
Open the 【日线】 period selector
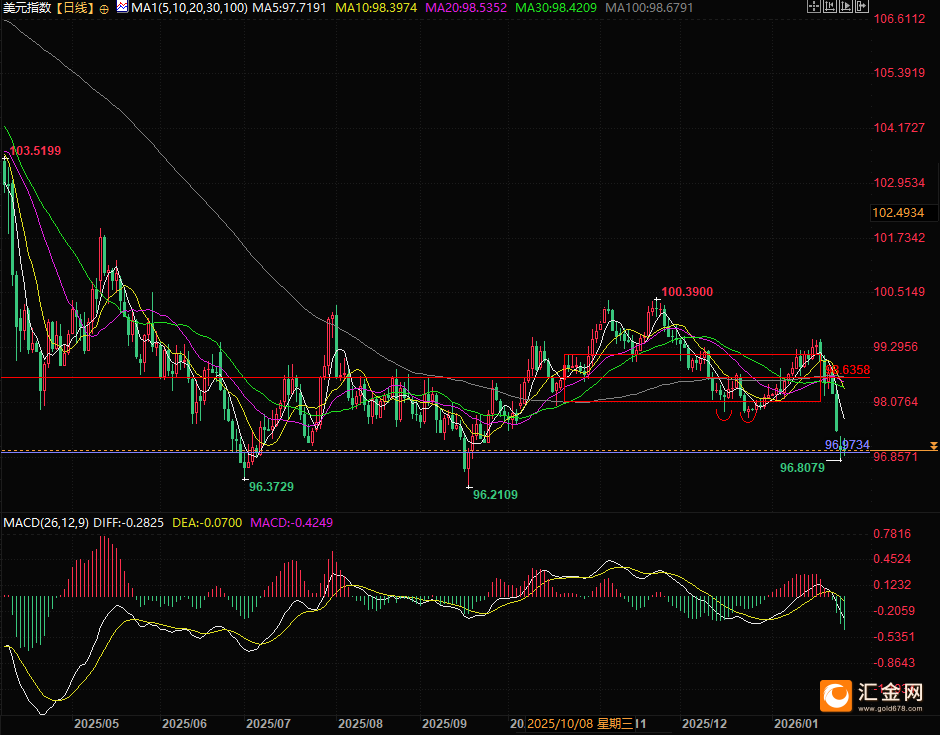point(75,8)
